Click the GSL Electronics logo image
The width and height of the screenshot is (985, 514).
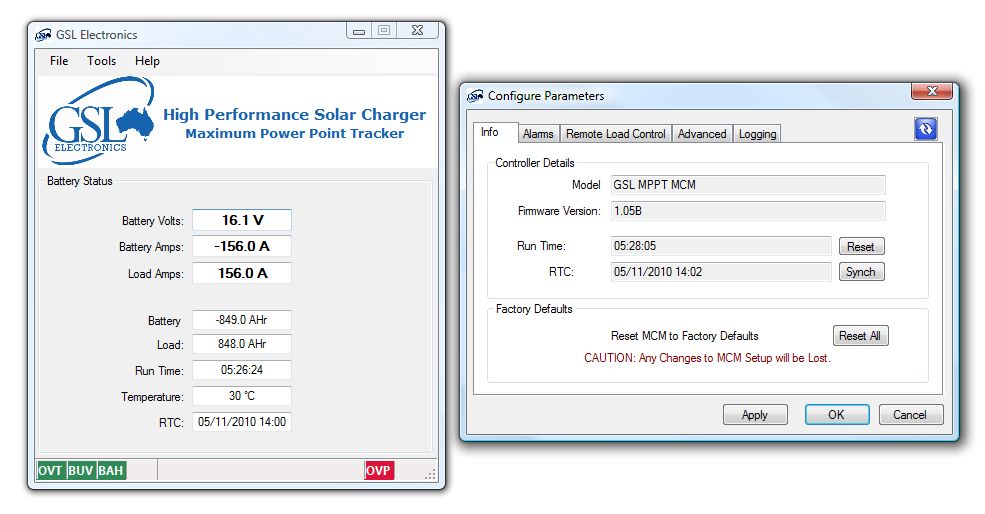[97, 119]
